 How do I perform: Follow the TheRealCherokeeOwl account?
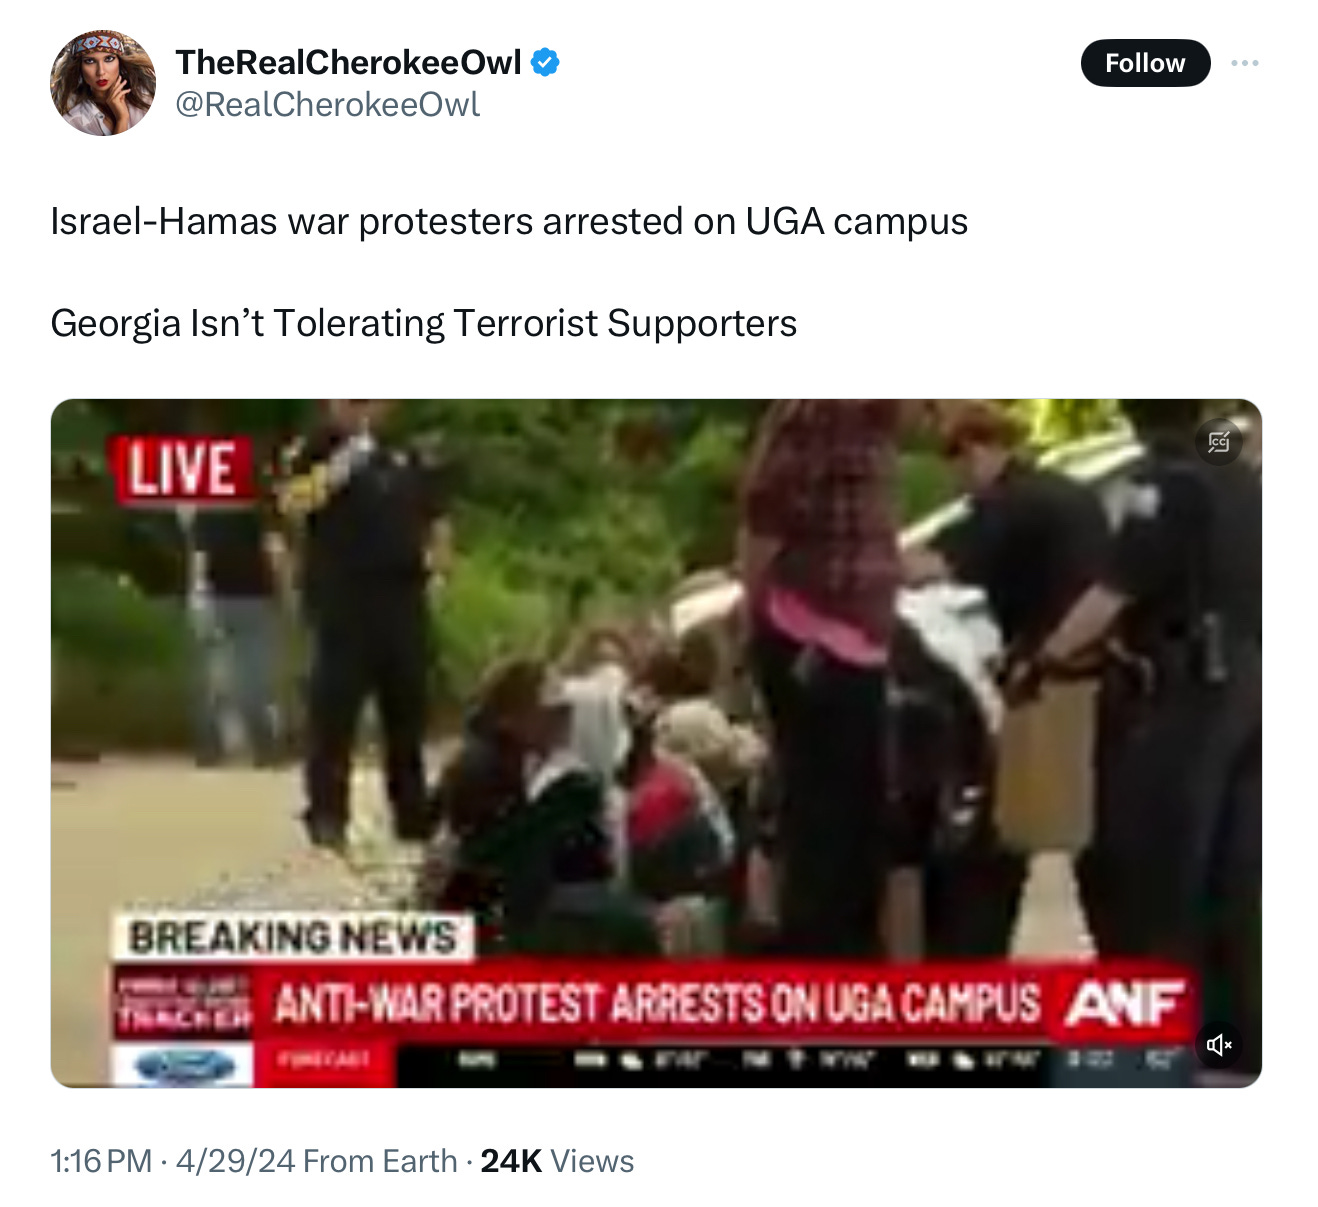pyautogui.click(x=1145, y=63)
